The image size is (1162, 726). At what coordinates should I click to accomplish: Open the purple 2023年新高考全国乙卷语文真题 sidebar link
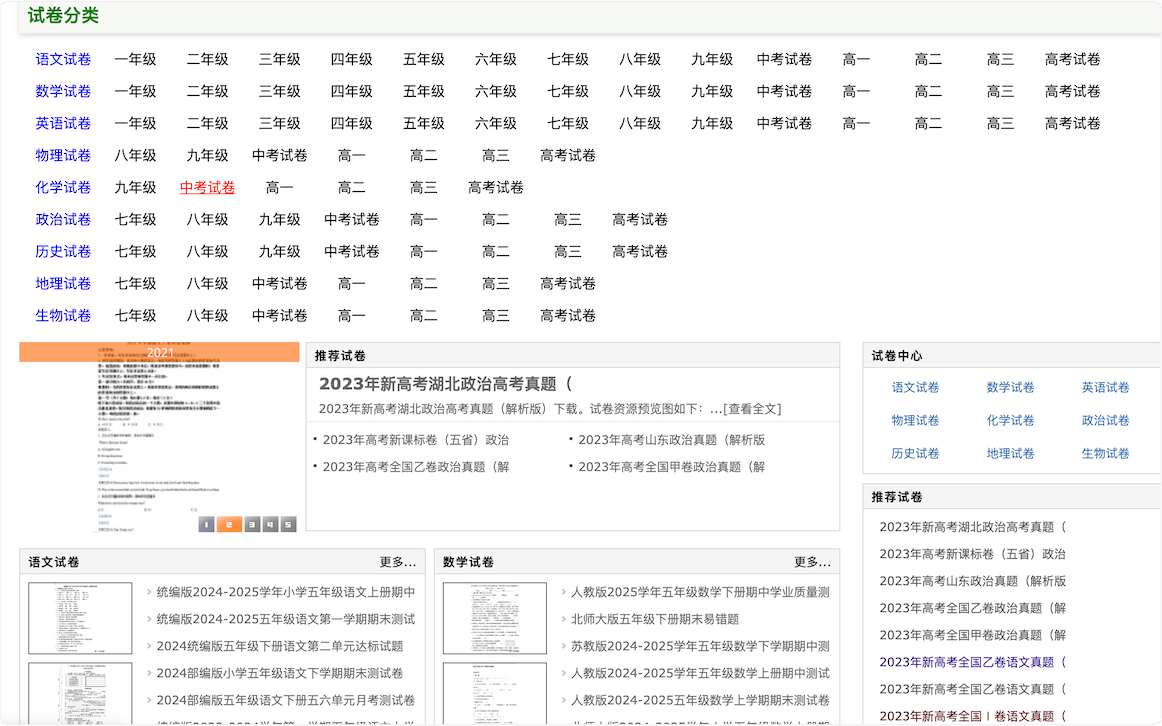(972, 662)
